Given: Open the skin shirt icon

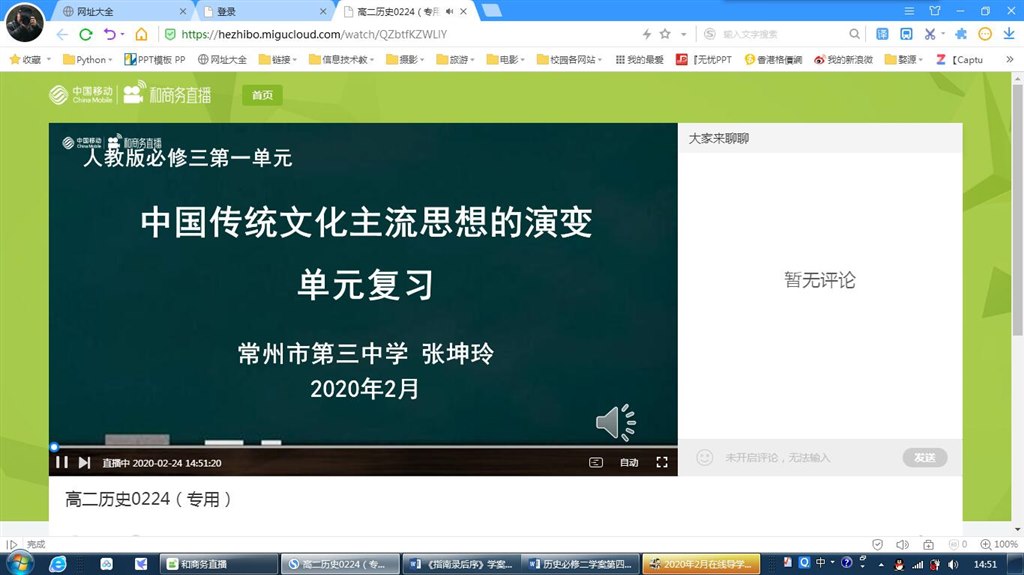Looking at the screenshot, I should point(935,11).
